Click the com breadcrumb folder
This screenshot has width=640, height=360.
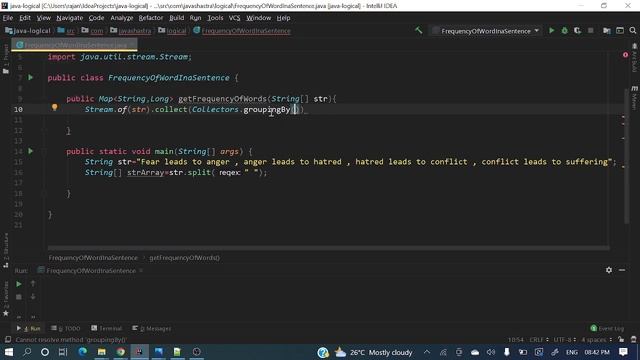(93, 31)
